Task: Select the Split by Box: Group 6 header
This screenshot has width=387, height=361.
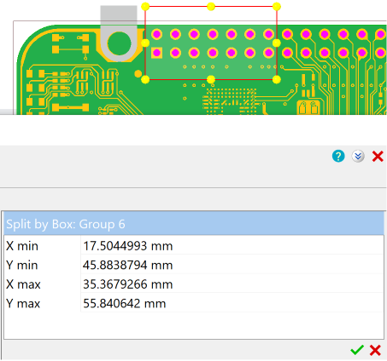Action: coord(194,224)
